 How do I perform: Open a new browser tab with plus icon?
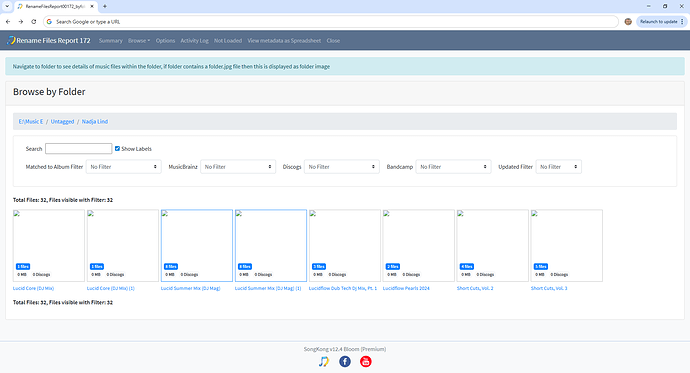click(x=105, y=6)
